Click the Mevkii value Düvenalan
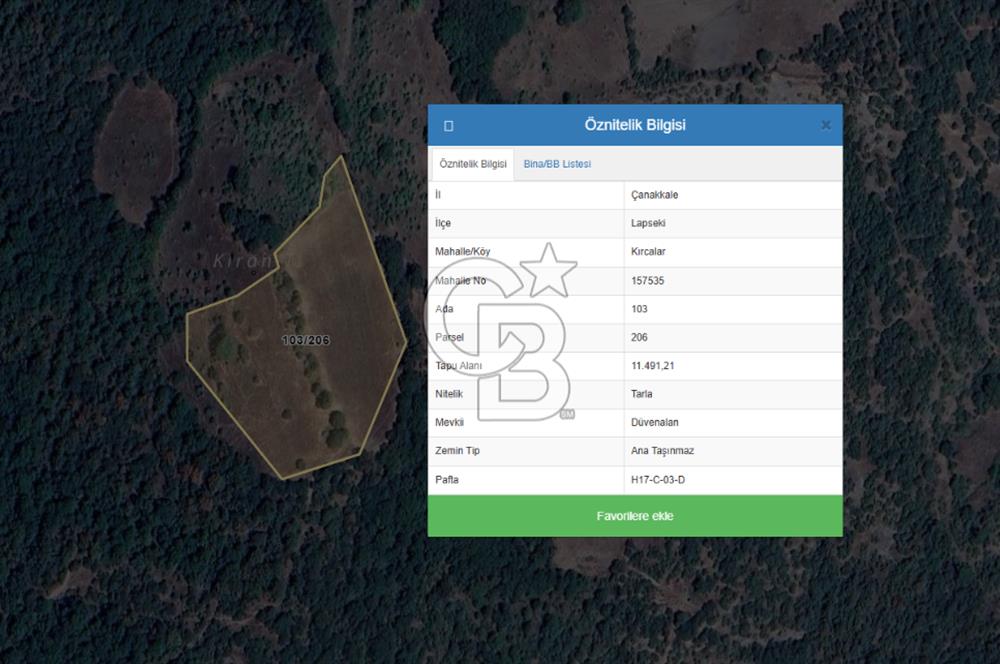Viewport: 1000px width, 664px height. tap(654, 422)
